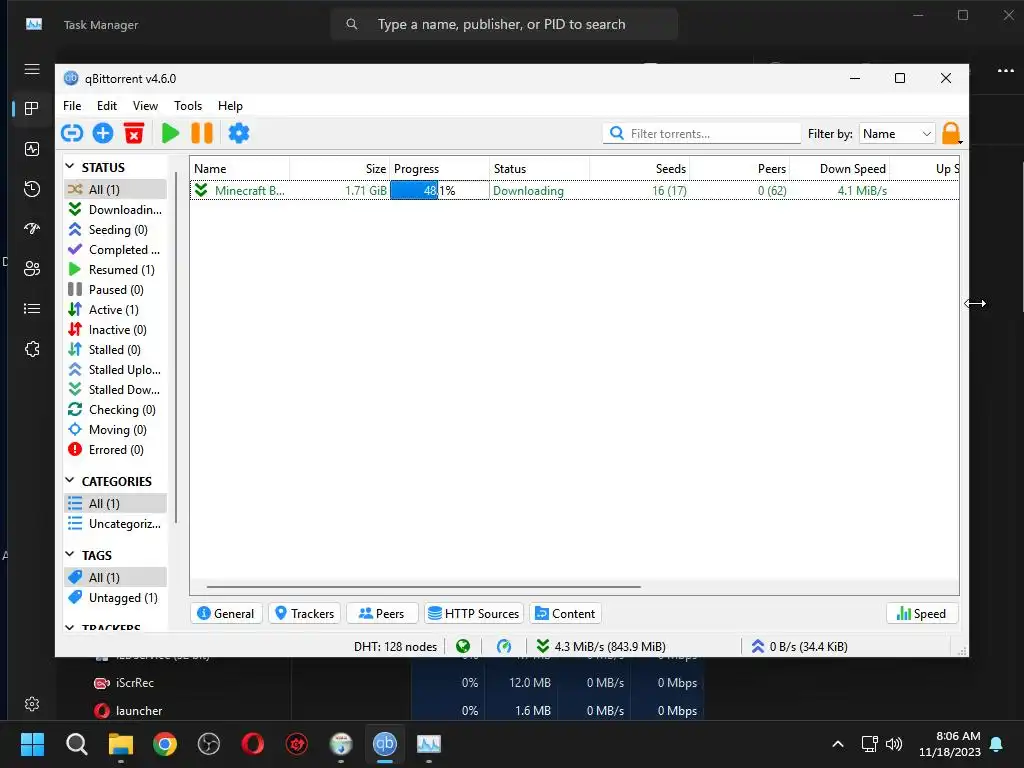Click the green globe connection status icon
Viewport: 1024px width, 768px height.
coord(463,647)
